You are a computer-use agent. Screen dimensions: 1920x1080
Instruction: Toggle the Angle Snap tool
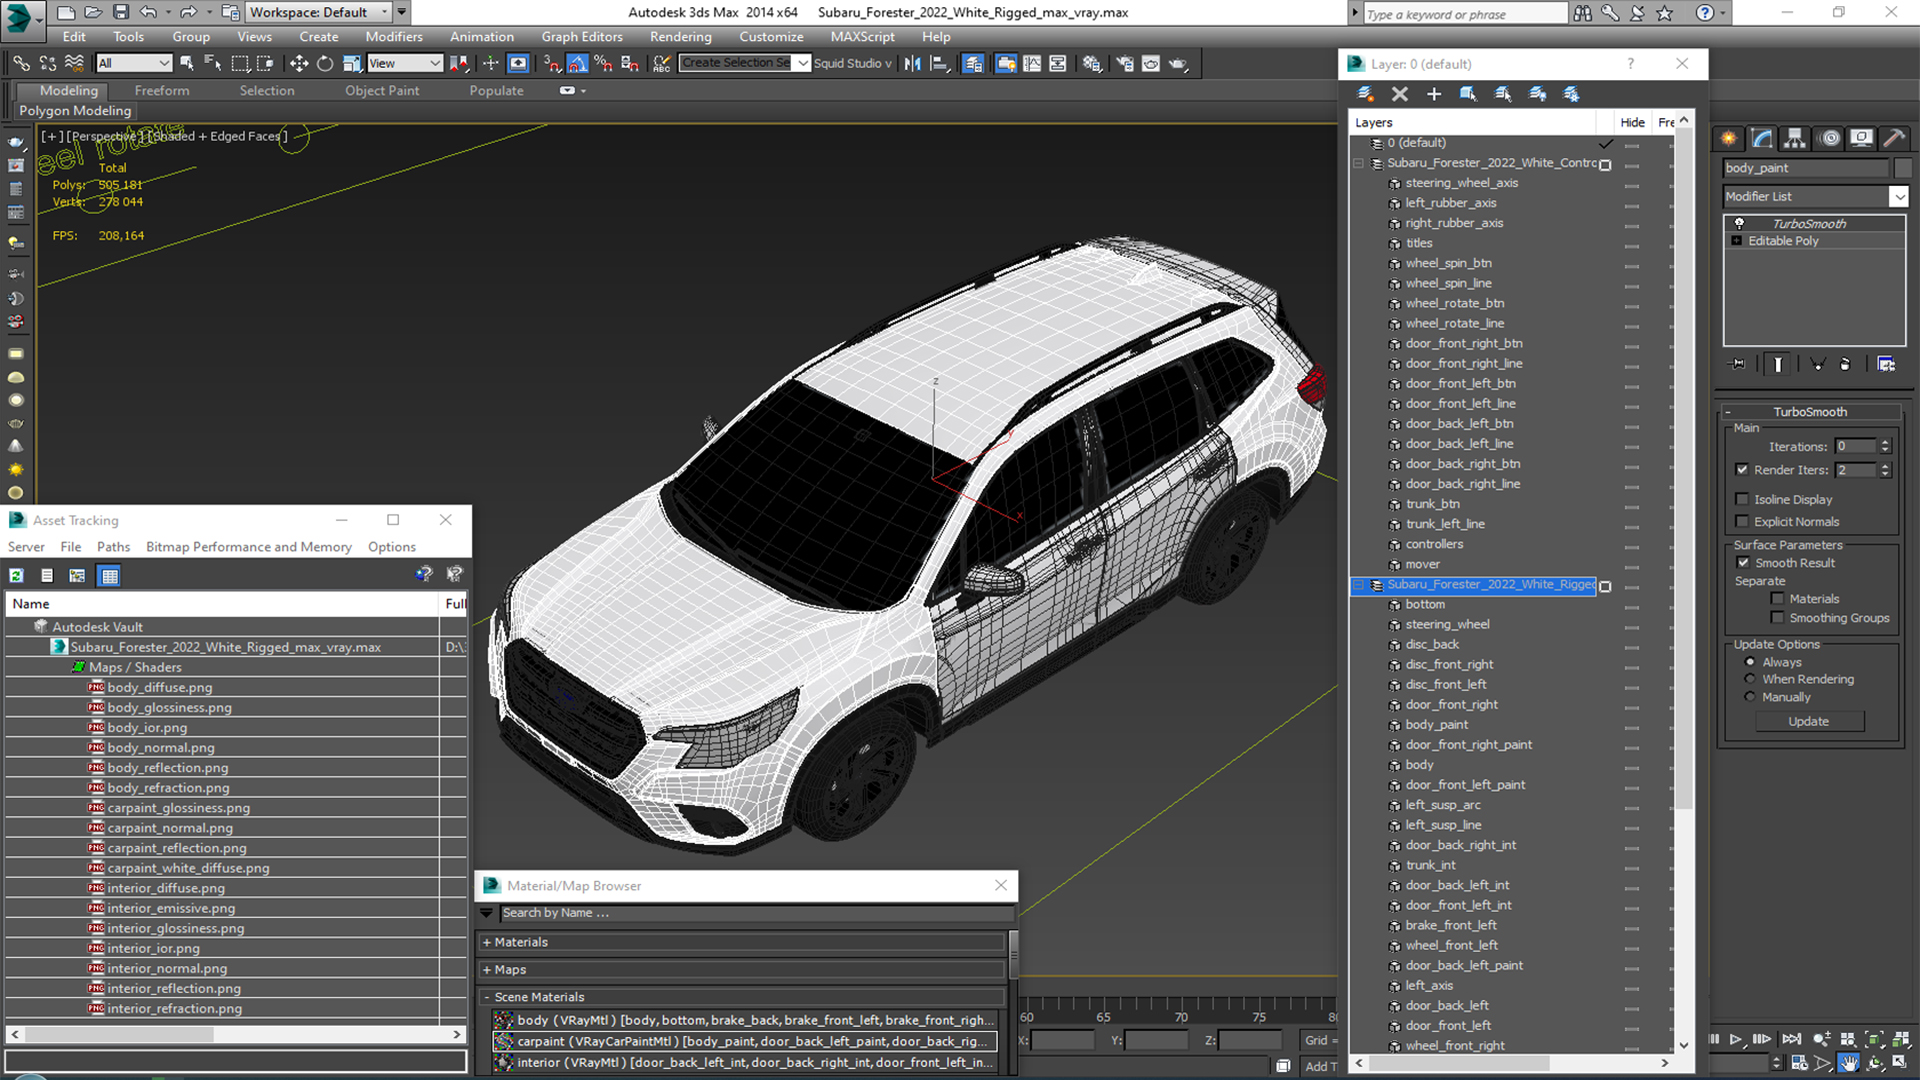578,63
